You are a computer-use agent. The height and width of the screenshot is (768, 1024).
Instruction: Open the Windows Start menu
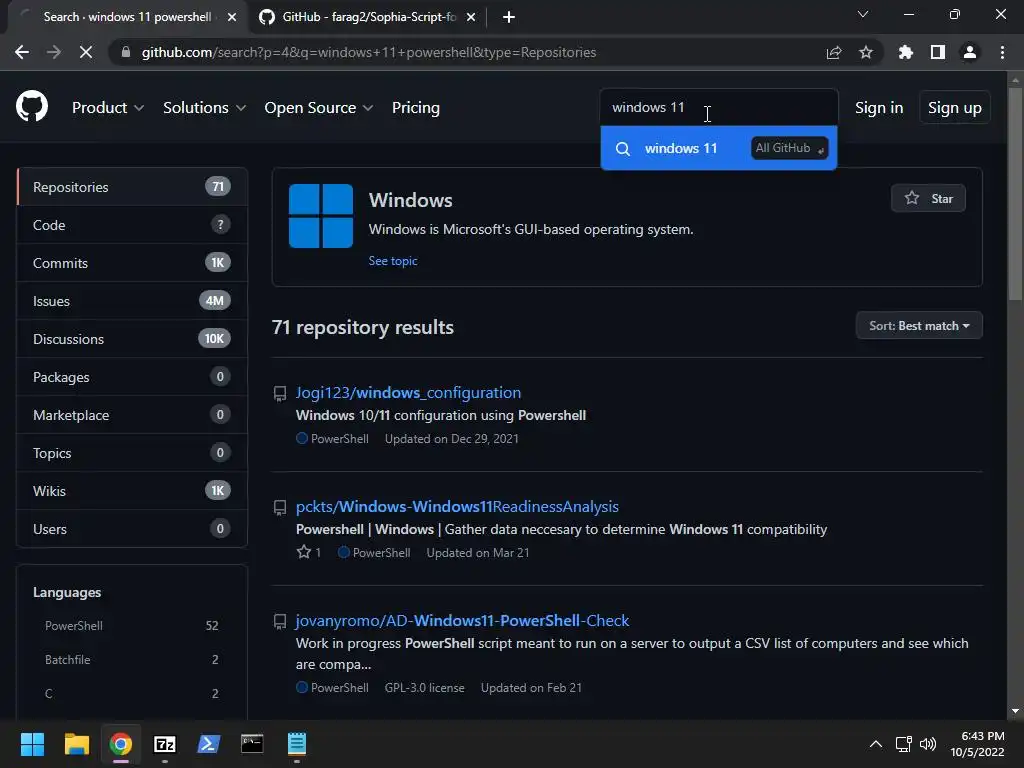click(x=32, y=743)
